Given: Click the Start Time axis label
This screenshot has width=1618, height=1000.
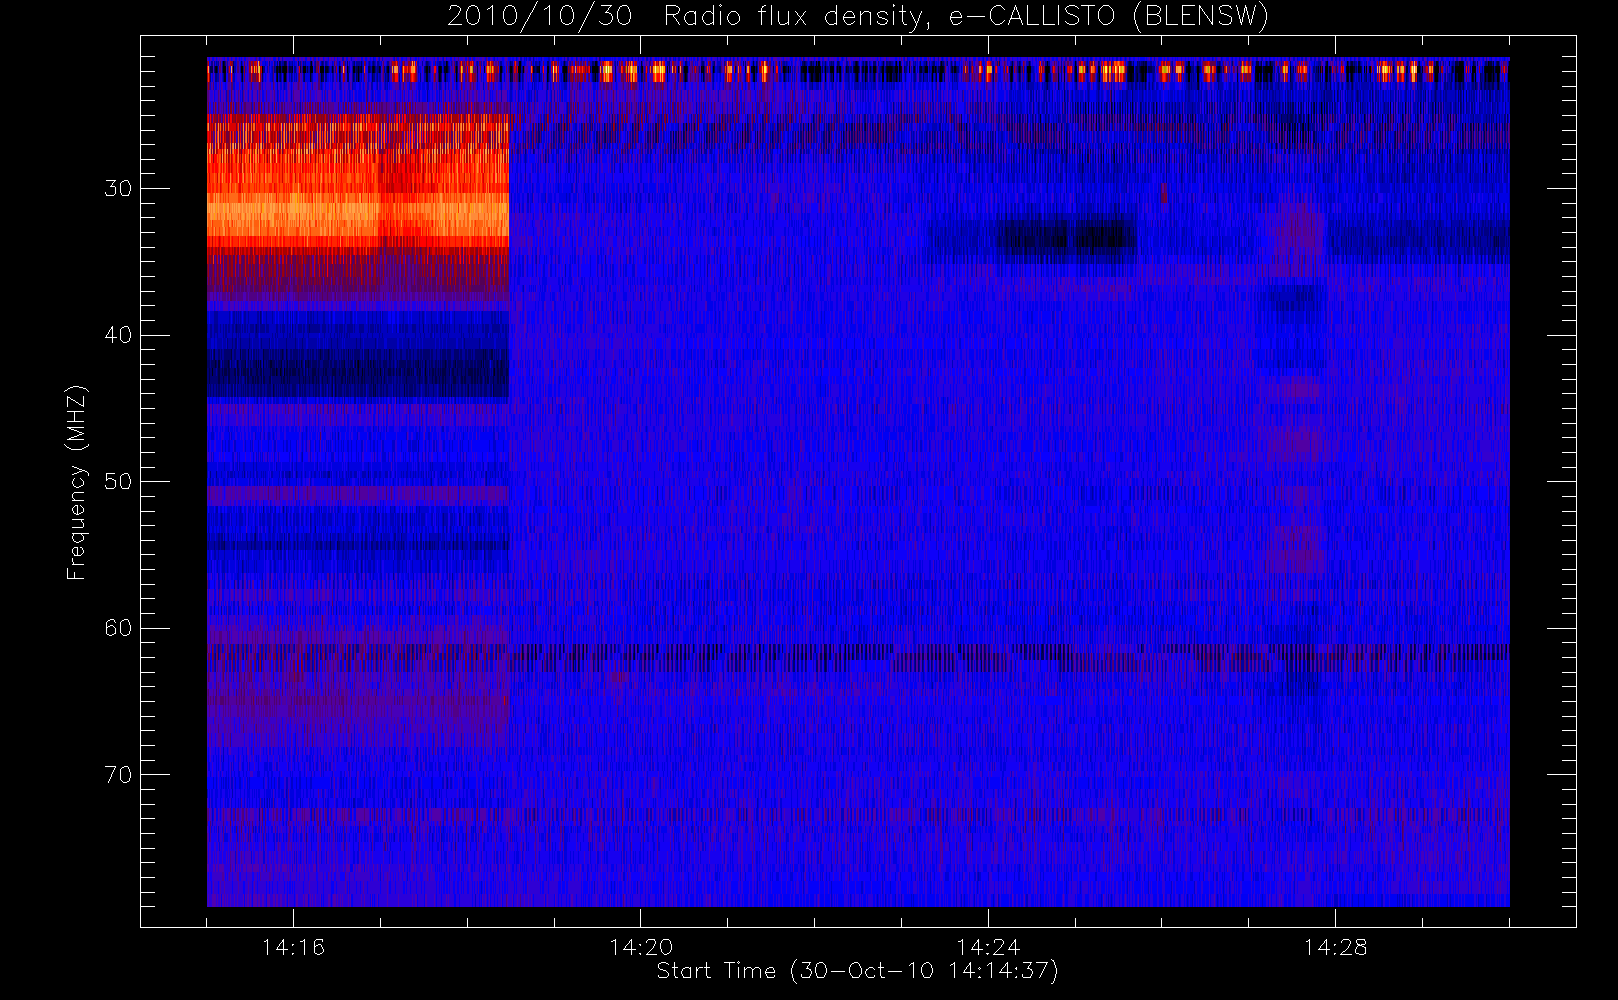Looking at the screenshot, I should click(x=857, y=971).
